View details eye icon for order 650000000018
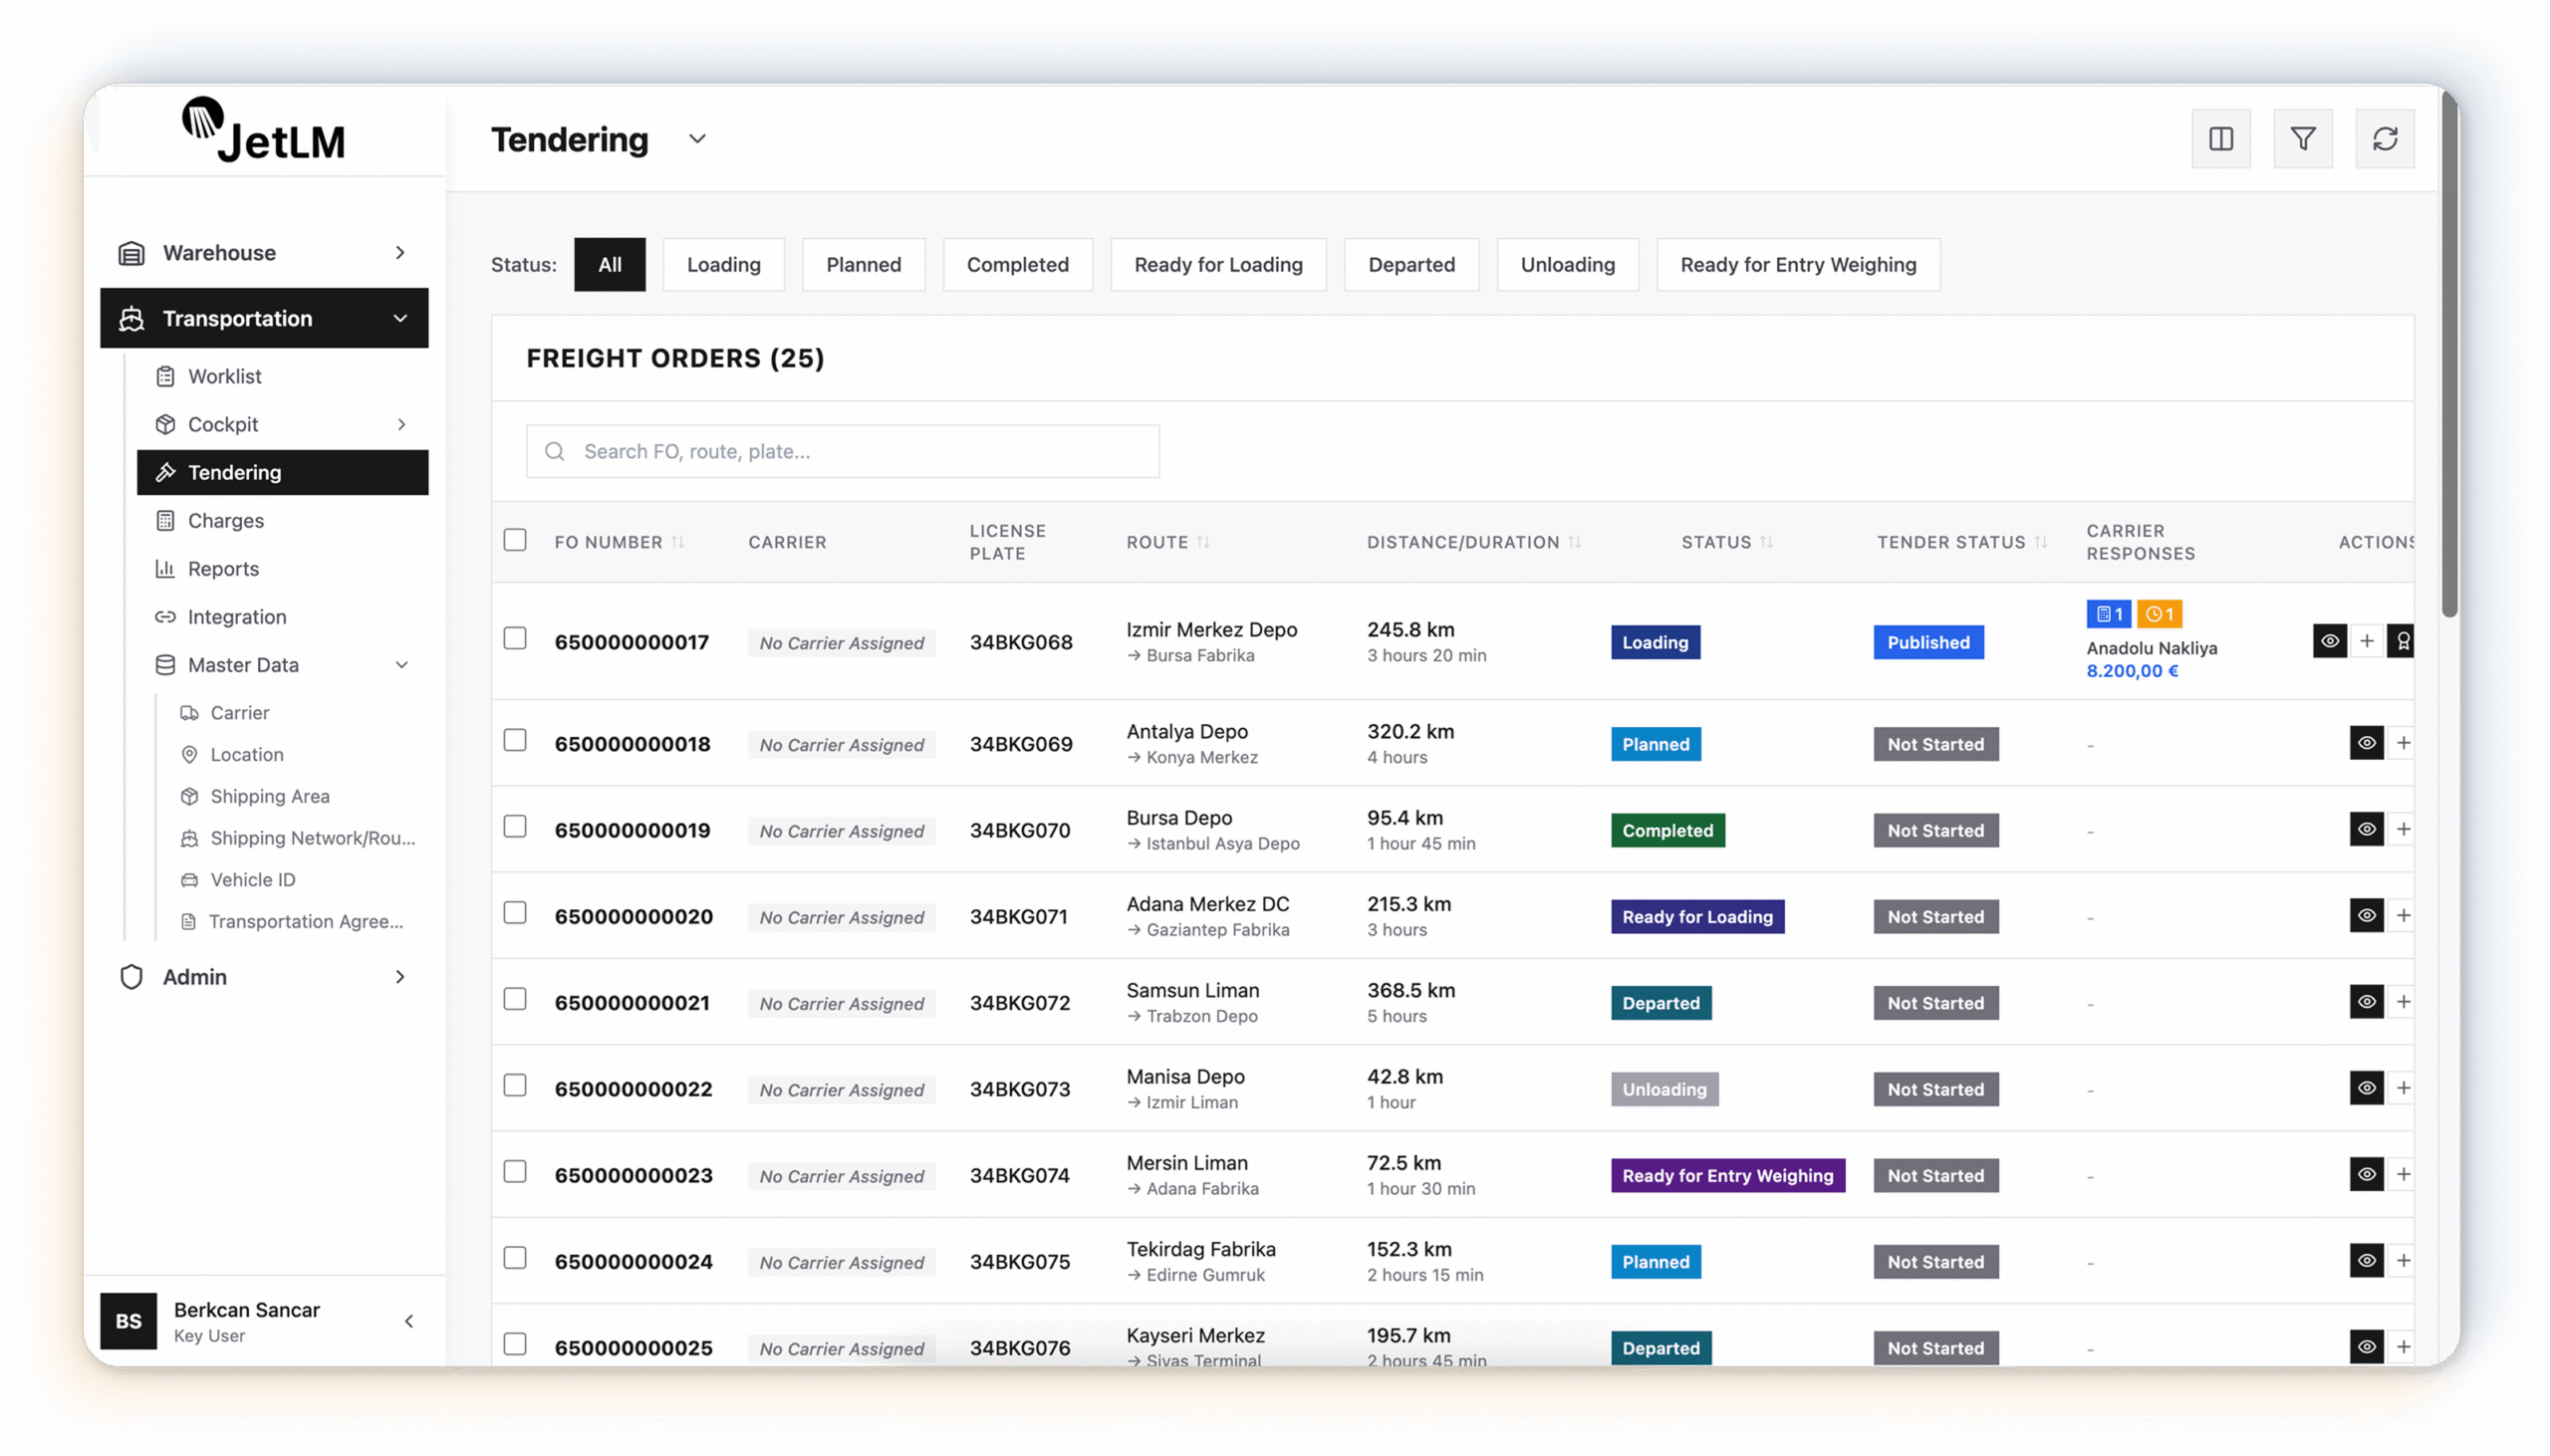 2365,743
